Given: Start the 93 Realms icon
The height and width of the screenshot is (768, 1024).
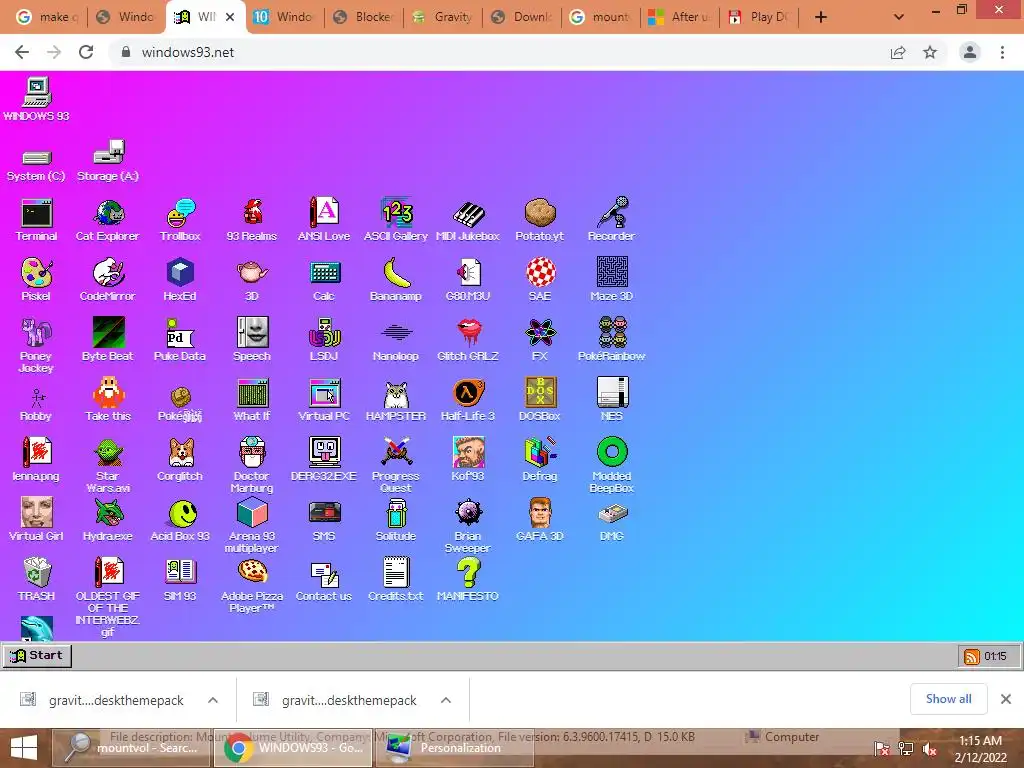Looking at the screenshot, I should (252, 220).
